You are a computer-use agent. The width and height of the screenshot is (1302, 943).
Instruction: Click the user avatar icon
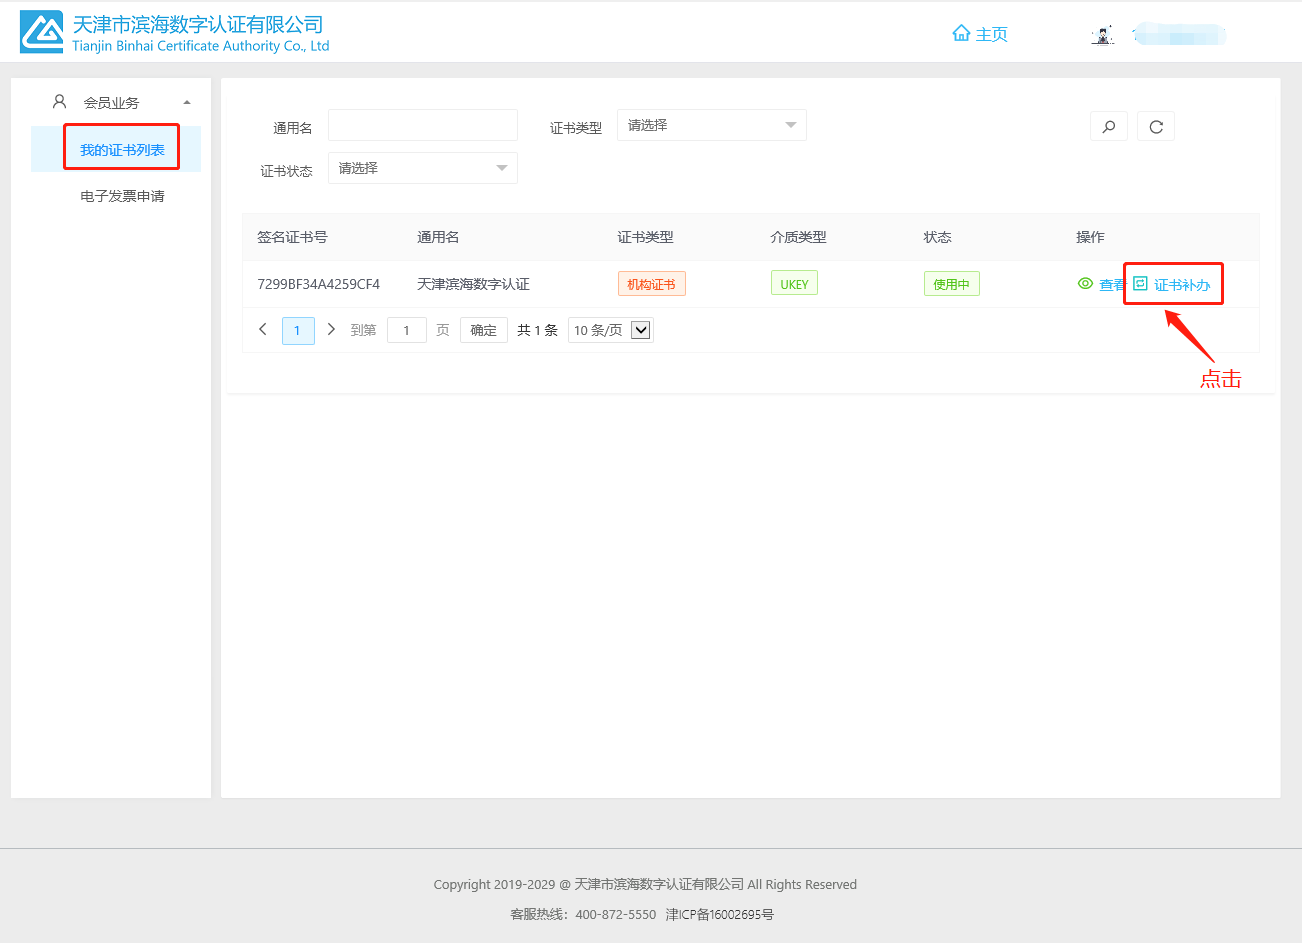pos(1102,35)
